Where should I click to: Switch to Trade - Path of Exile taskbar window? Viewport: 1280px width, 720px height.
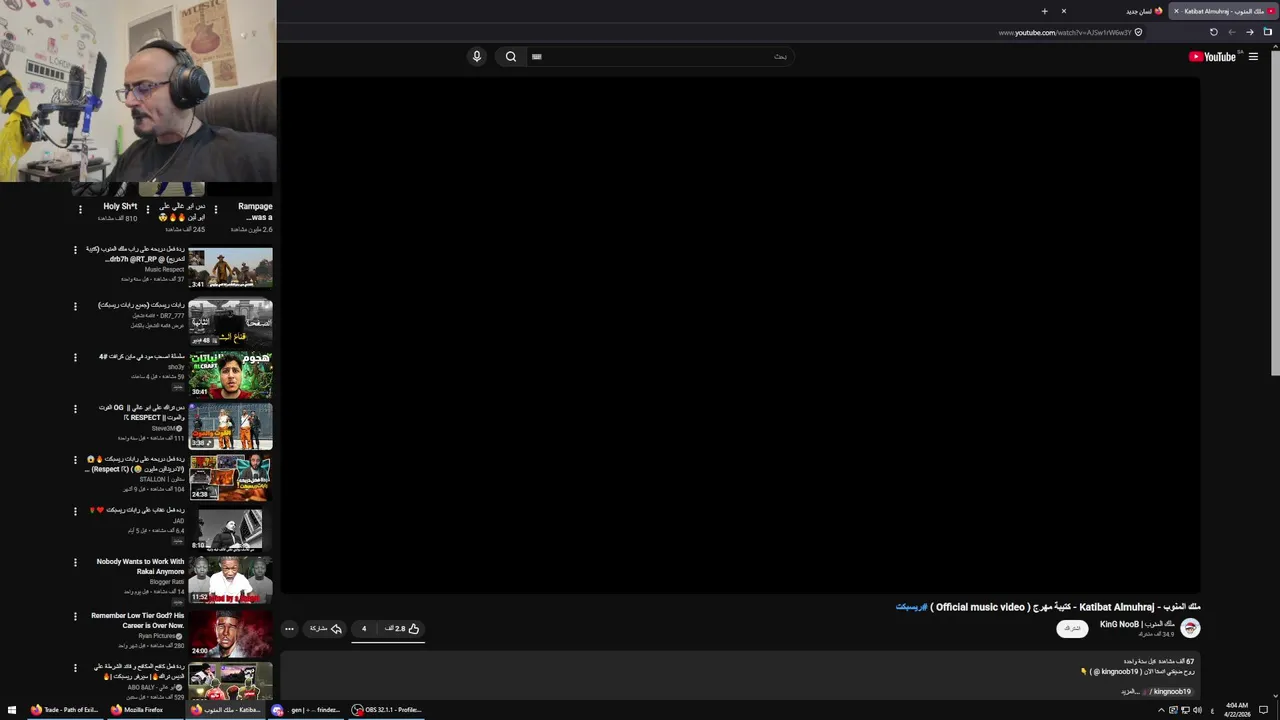64,710
